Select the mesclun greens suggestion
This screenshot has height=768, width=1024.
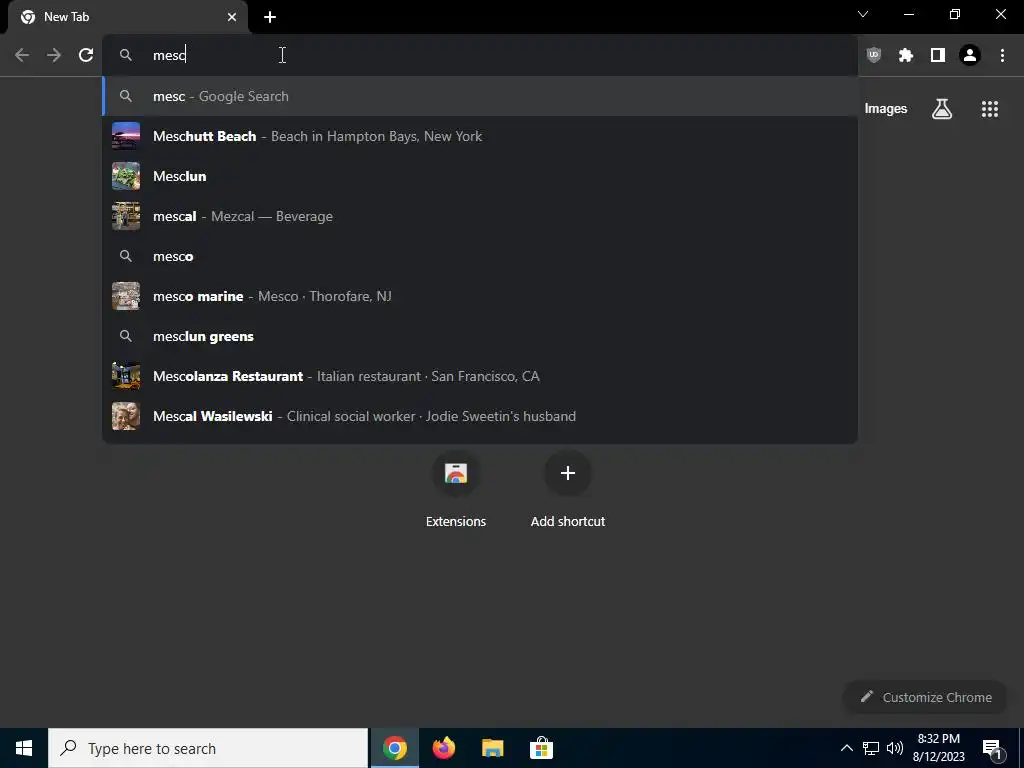click(x=480, y=336)
